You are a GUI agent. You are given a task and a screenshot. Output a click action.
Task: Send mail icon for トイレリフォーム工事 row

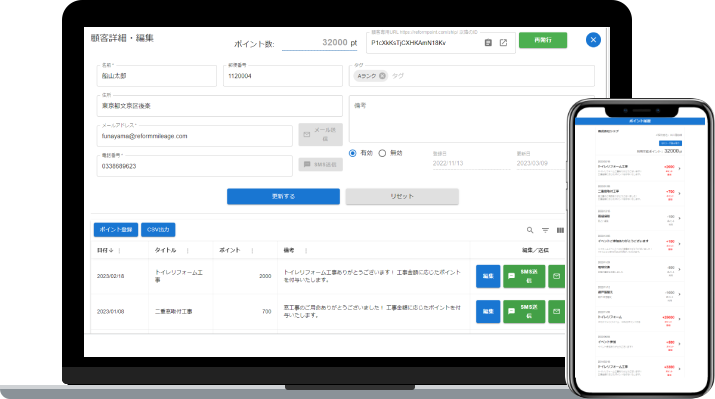(x=556, y=276)
